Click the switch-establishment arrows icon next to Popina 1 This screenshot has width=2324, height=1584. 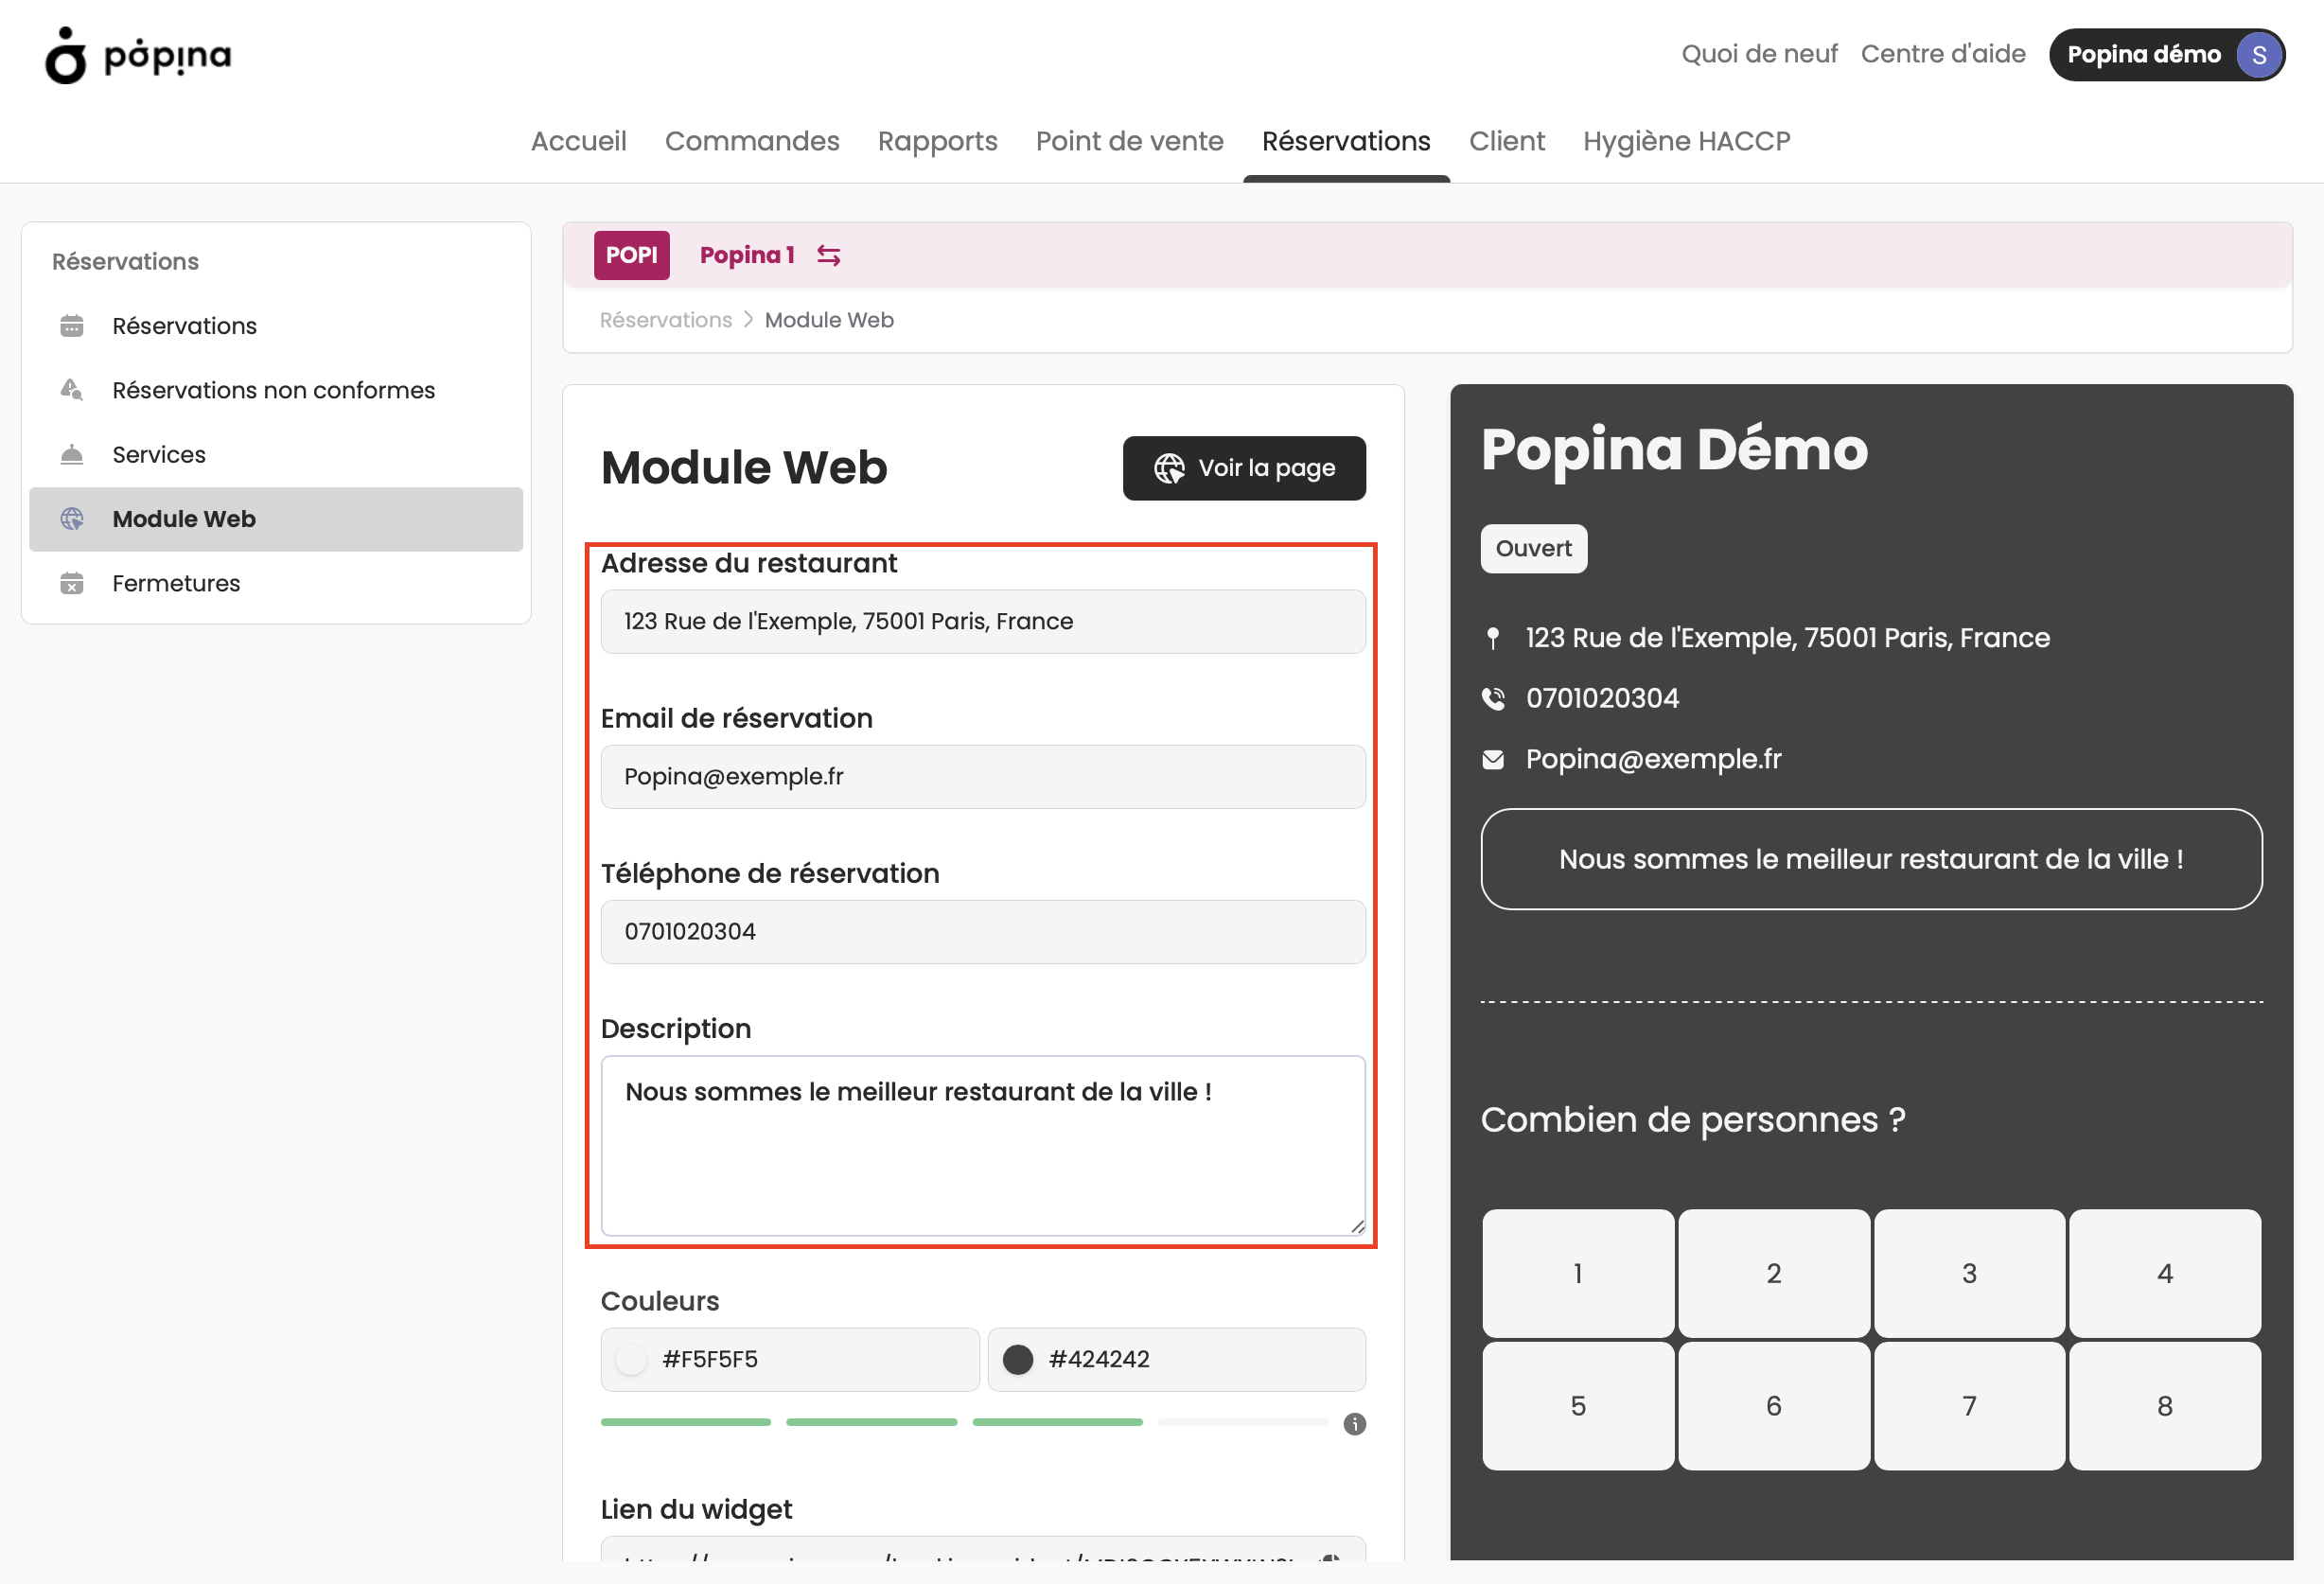(828, 256)
